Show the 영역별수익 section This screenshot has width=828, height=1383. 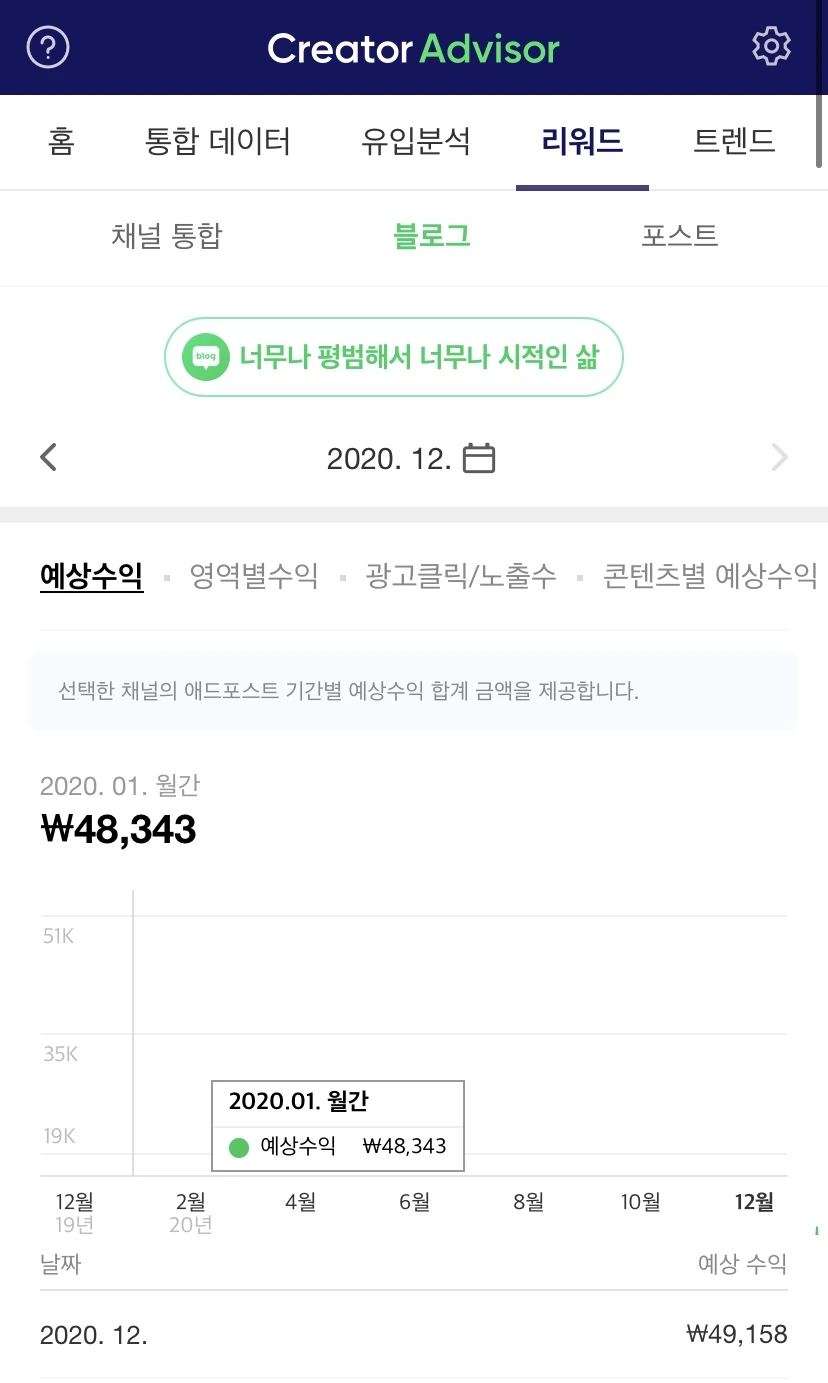coord(254,576)
